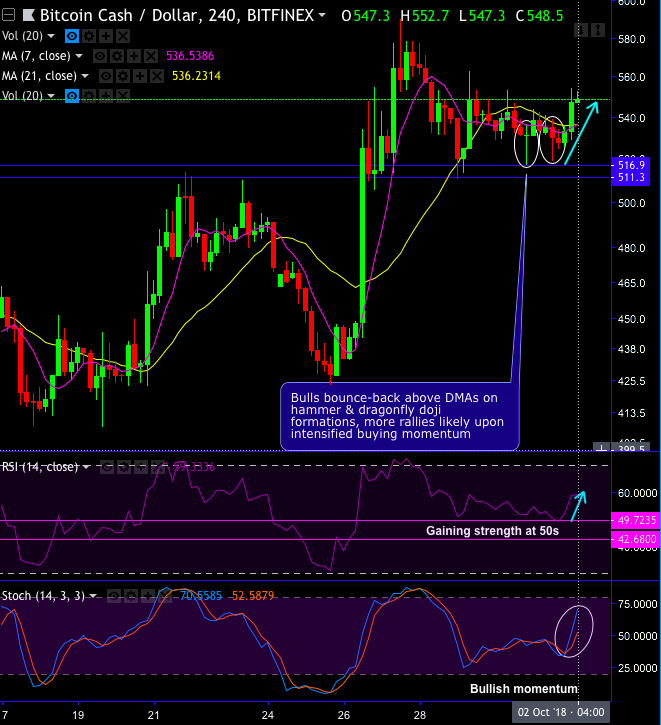
Task: Expand the RSI (14, close) dropdown arrow
Action: tap(86, 467)
